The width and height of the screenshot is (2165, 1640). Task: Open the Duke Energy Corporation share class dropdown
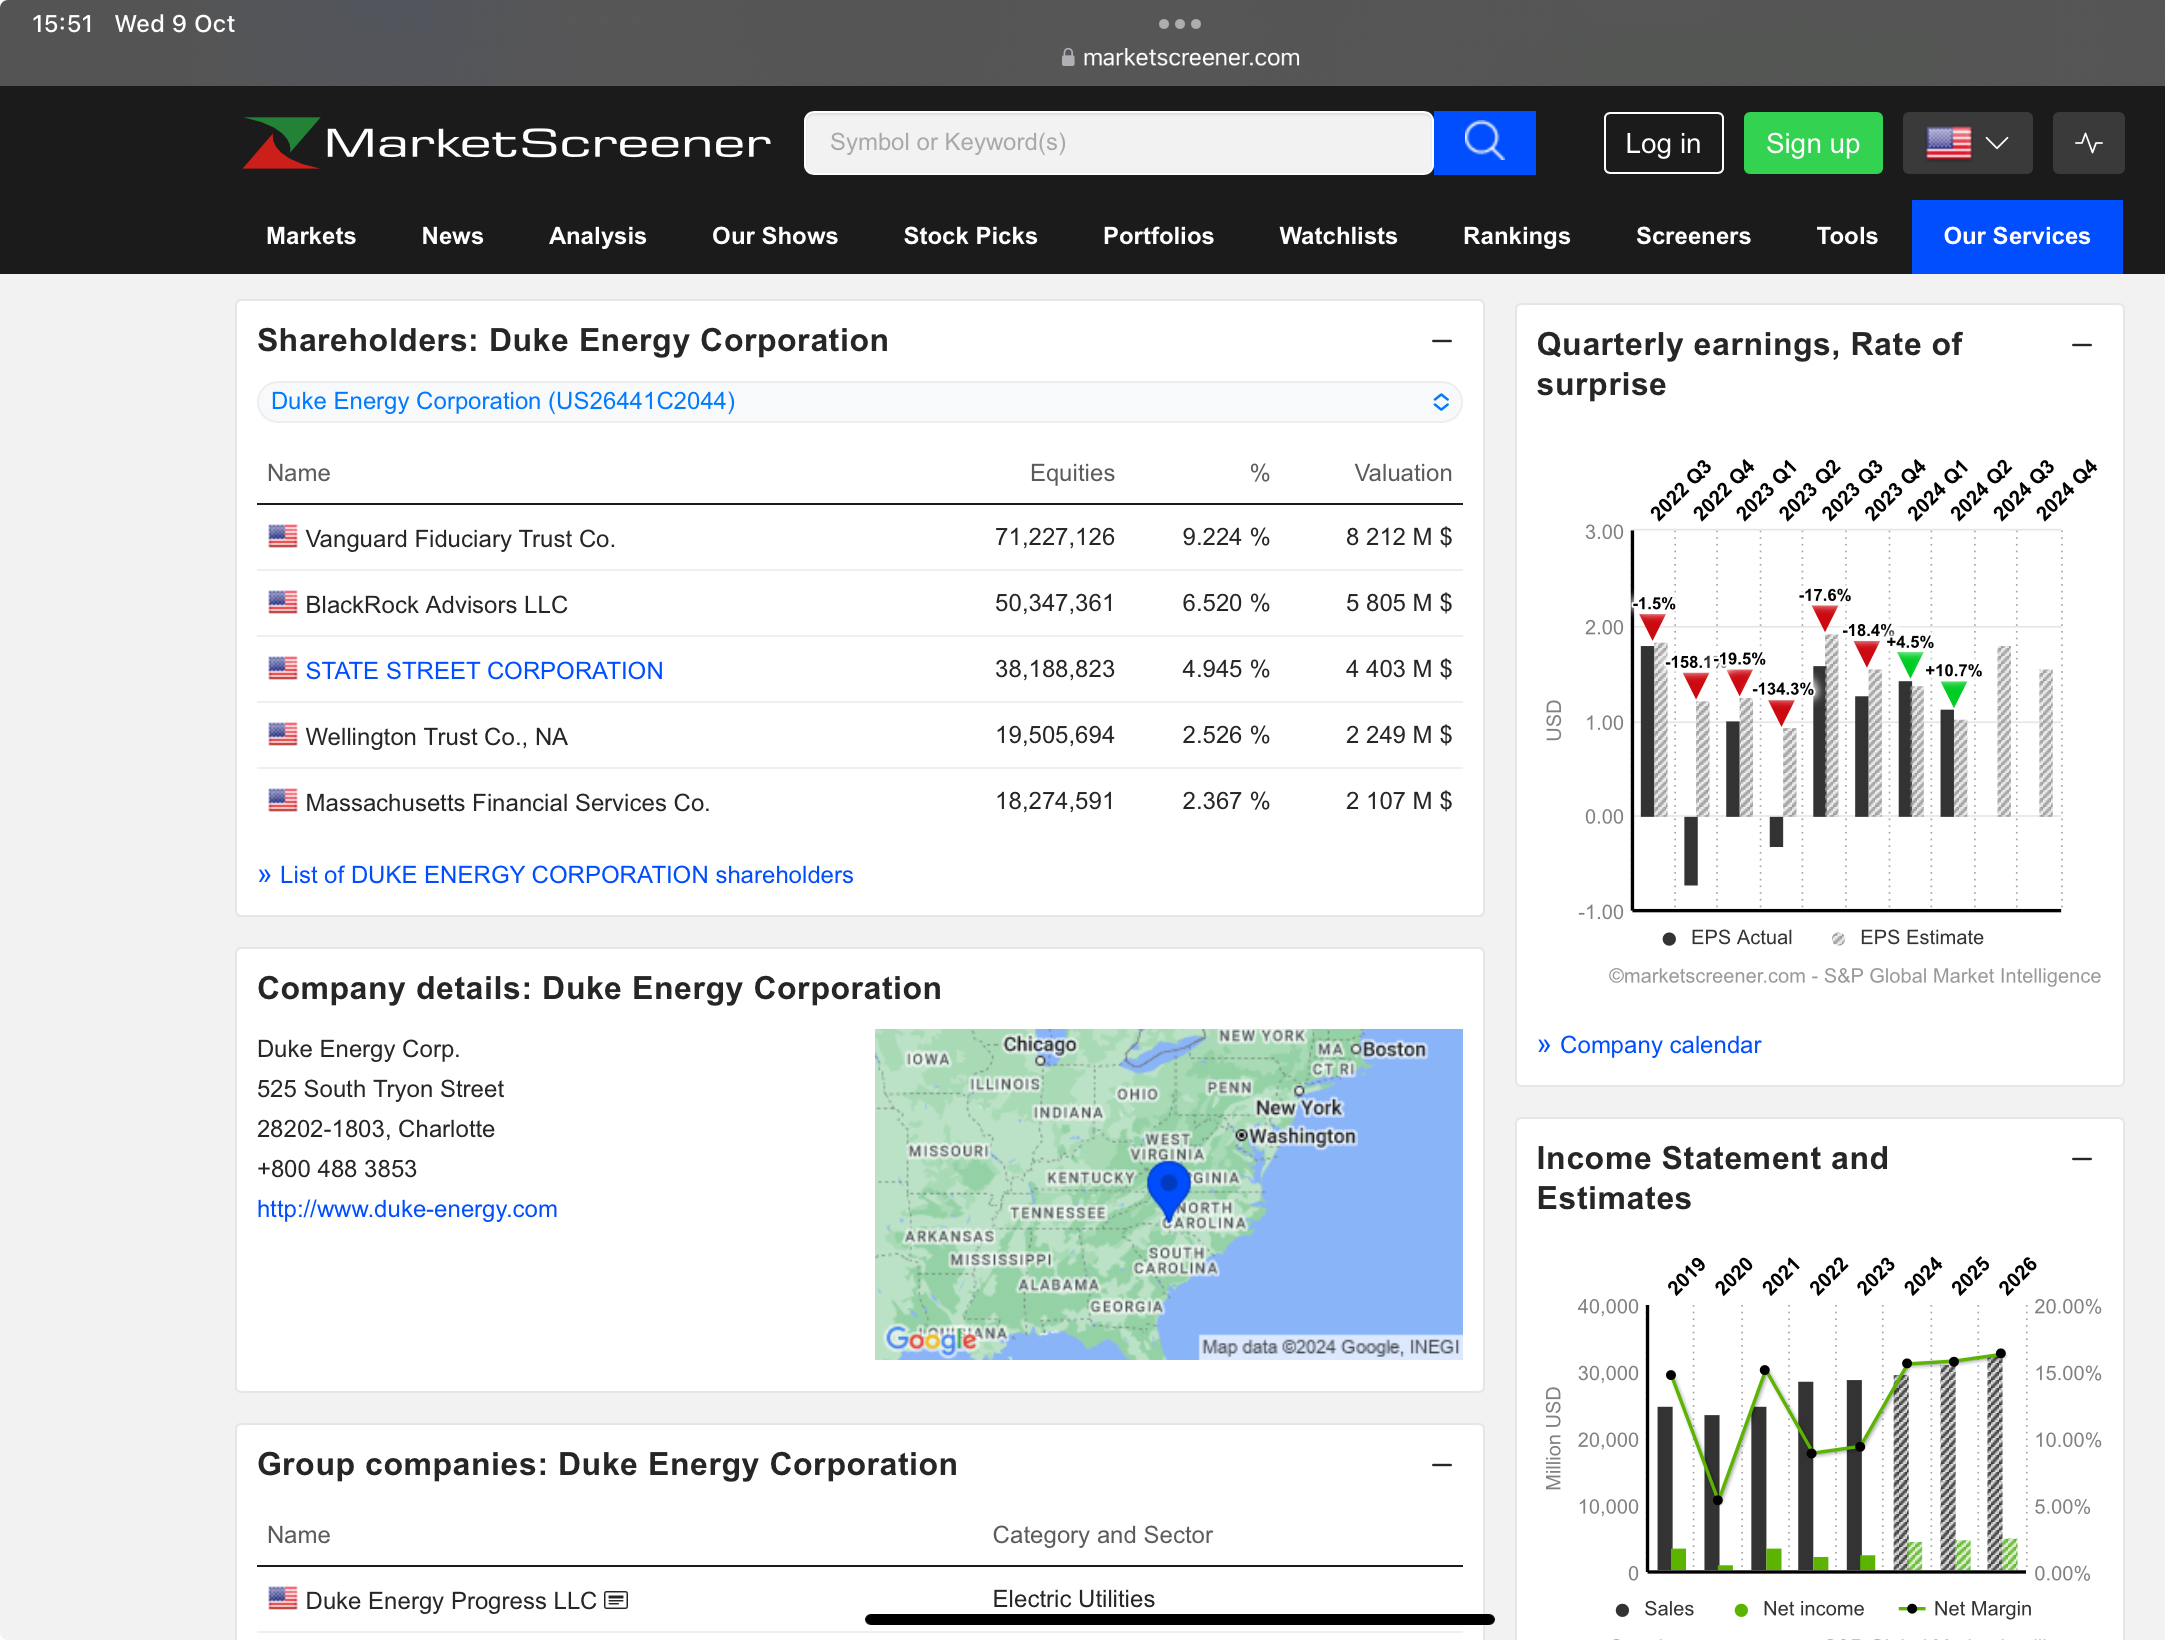(860, 401)
